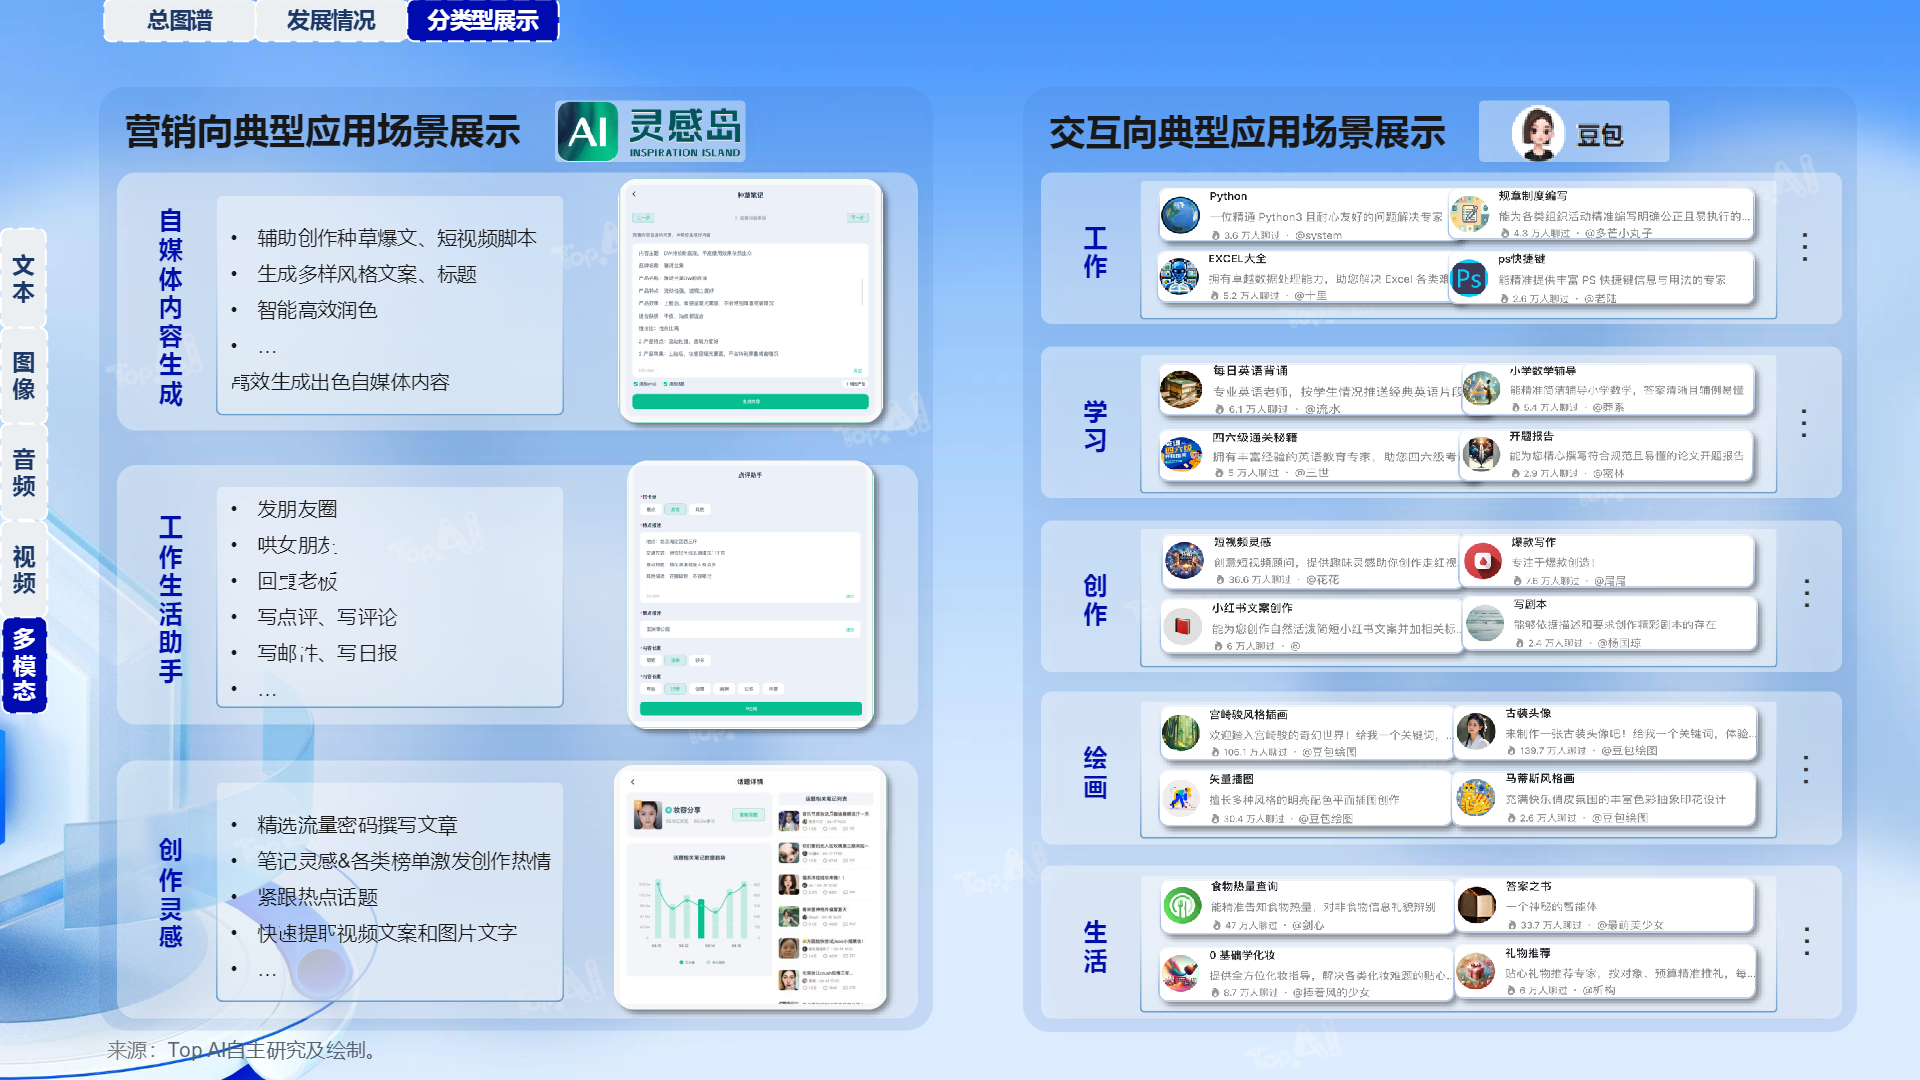This screenshot has height=1080, width=1920.
Task: Switch to the 发展情况 tab
Action: pos(331,20)
